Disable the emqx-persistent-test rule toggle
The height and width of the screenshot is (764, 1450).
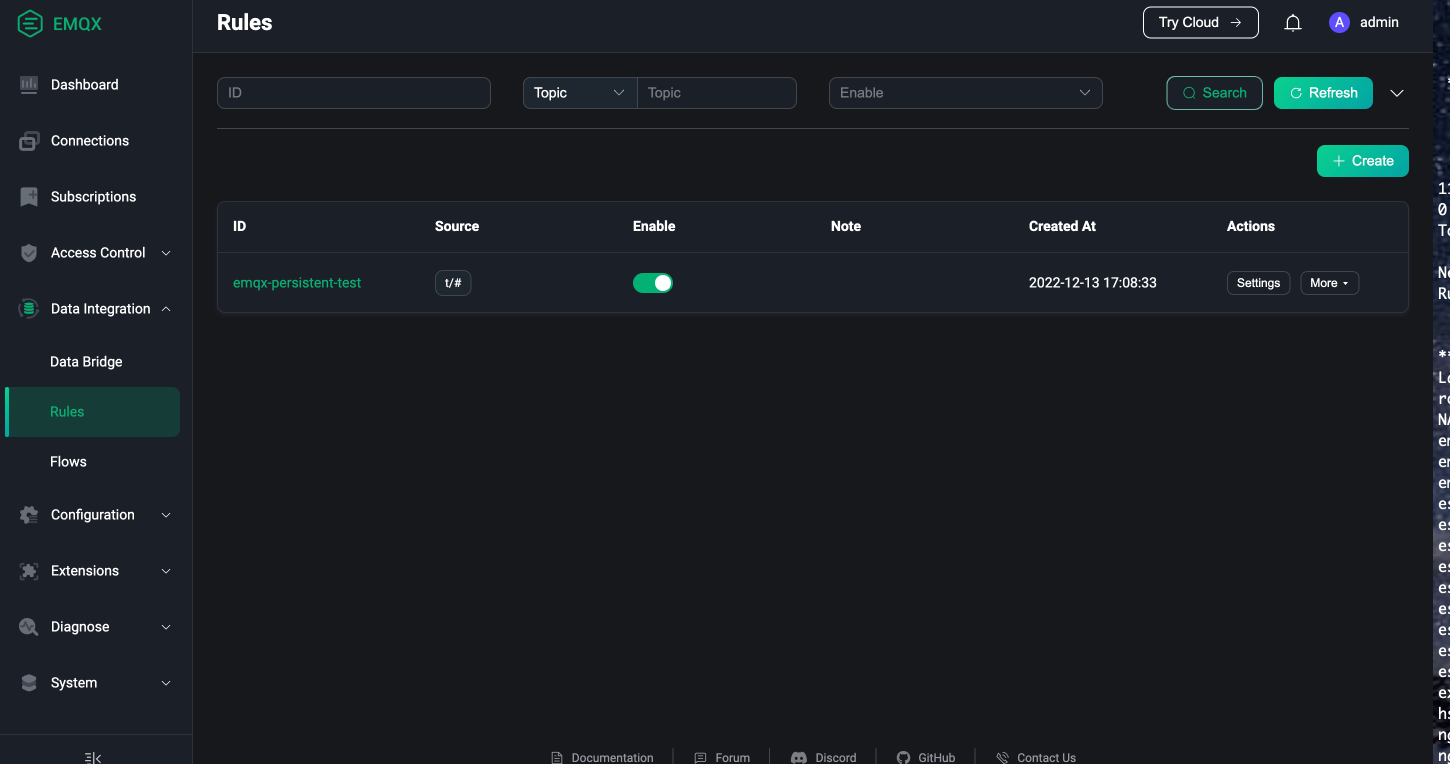(x=653, y=283)
